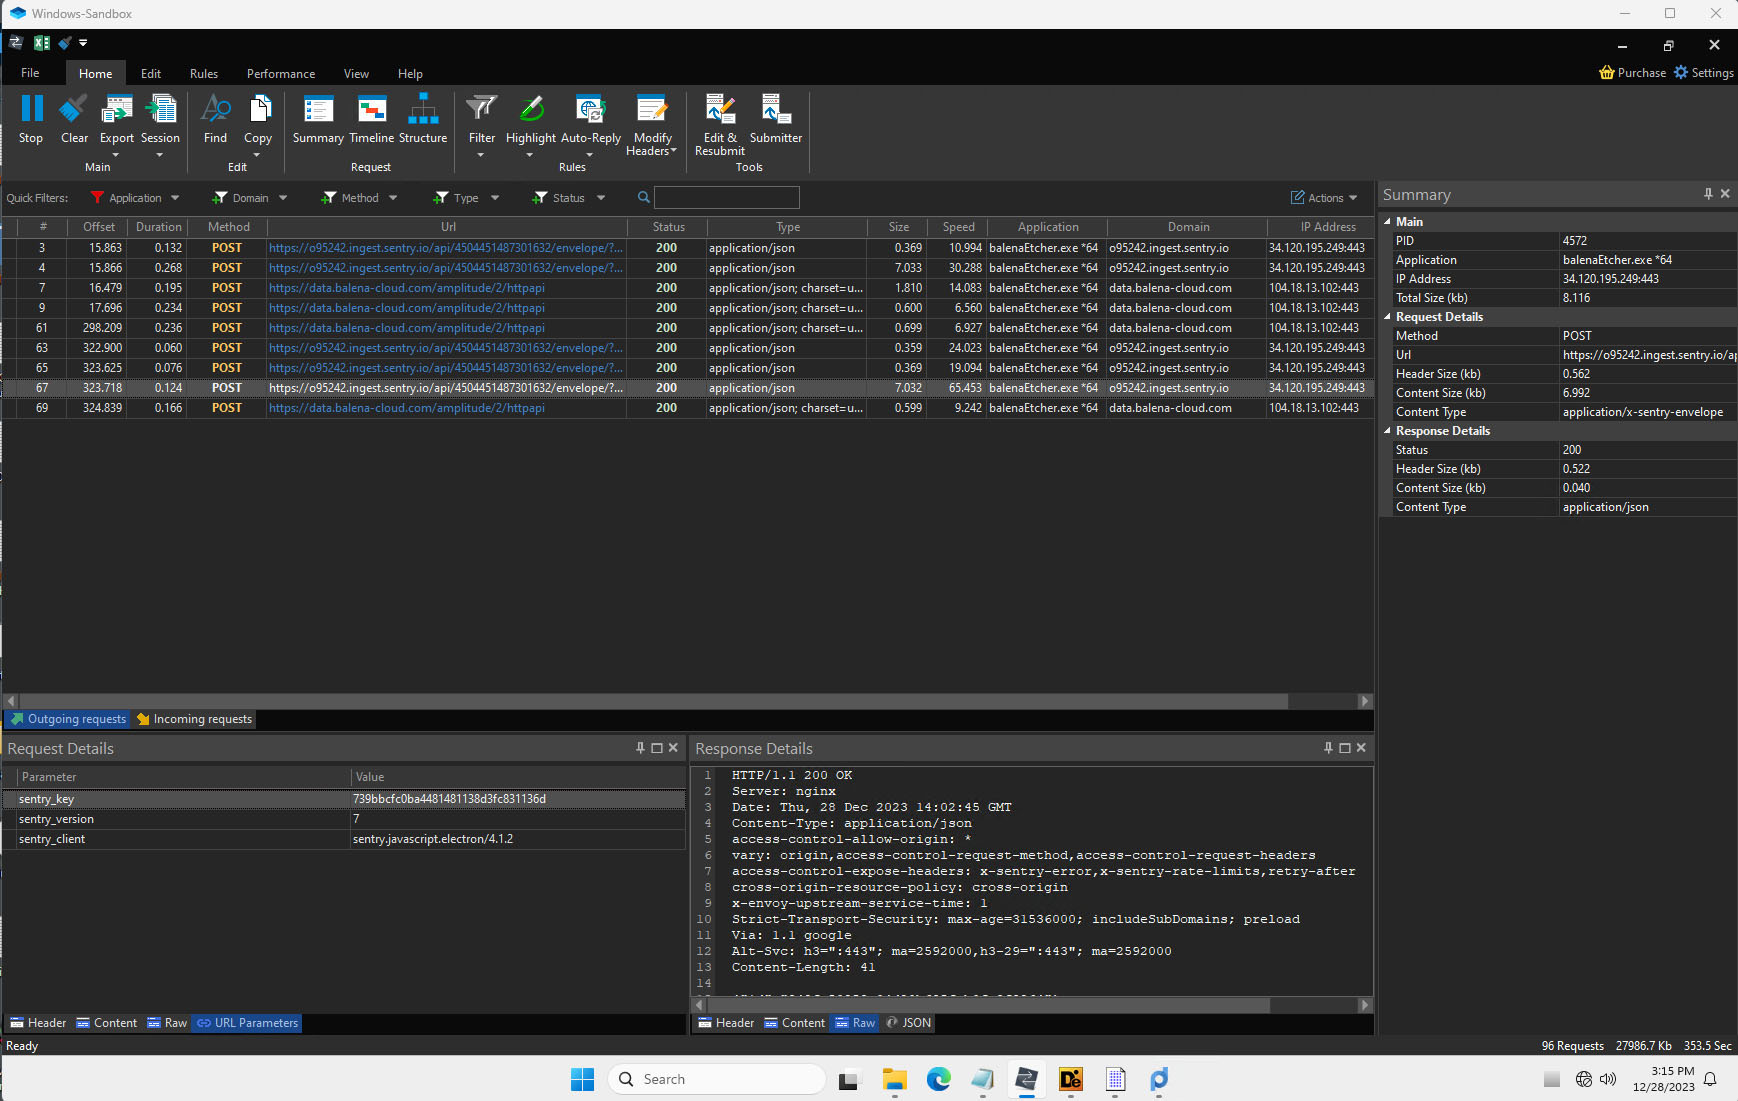Toggle maximize on Response Details panel
The width and height of the screenshot is (1738, 1101).
[1344, 748]
